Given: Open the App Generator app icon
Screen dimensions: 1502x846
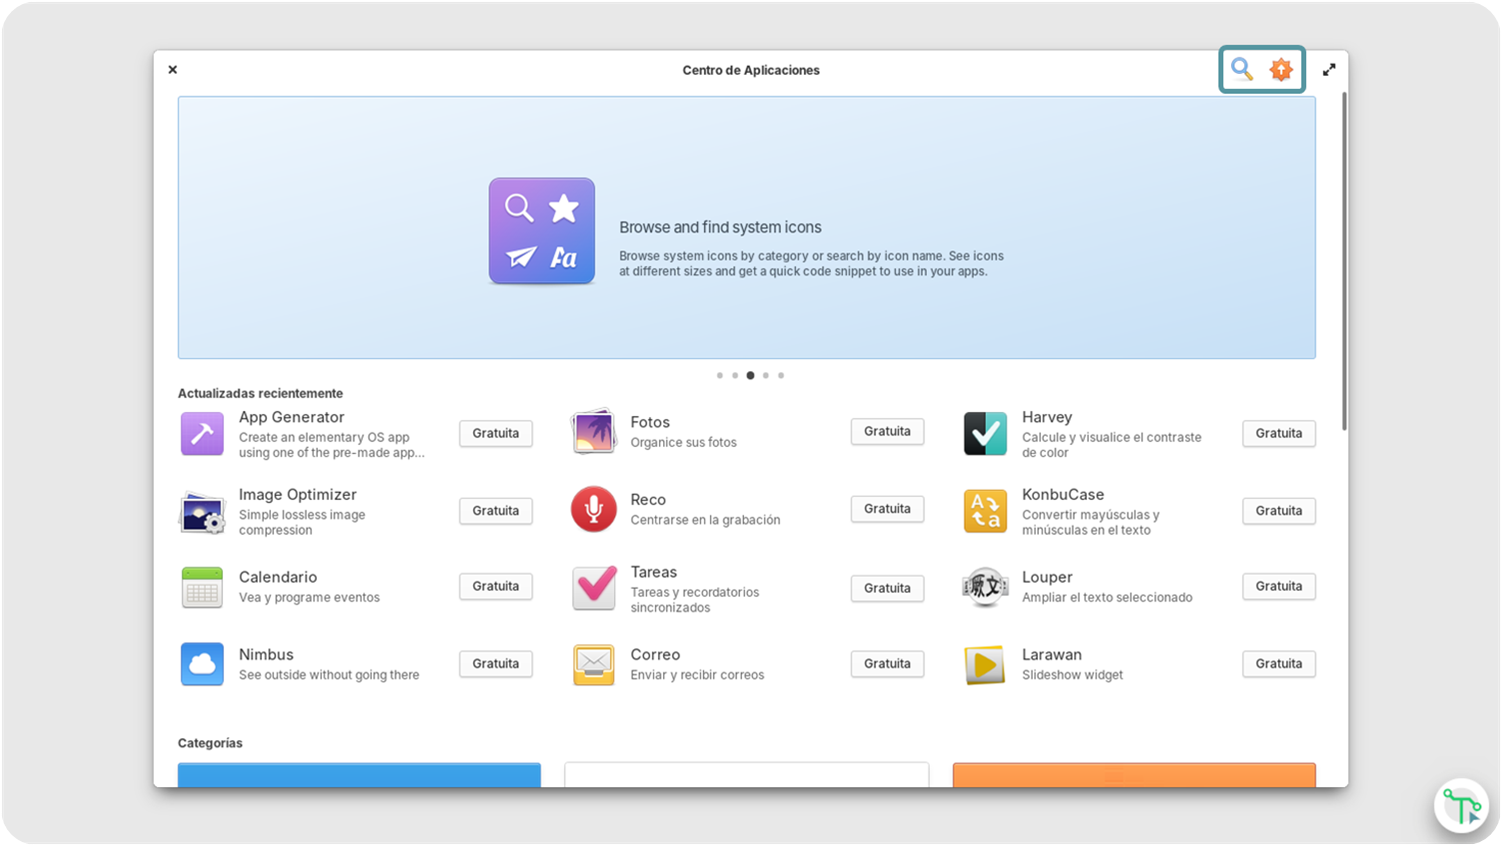Looking at the screenshot, I should [x=202, y=432].
